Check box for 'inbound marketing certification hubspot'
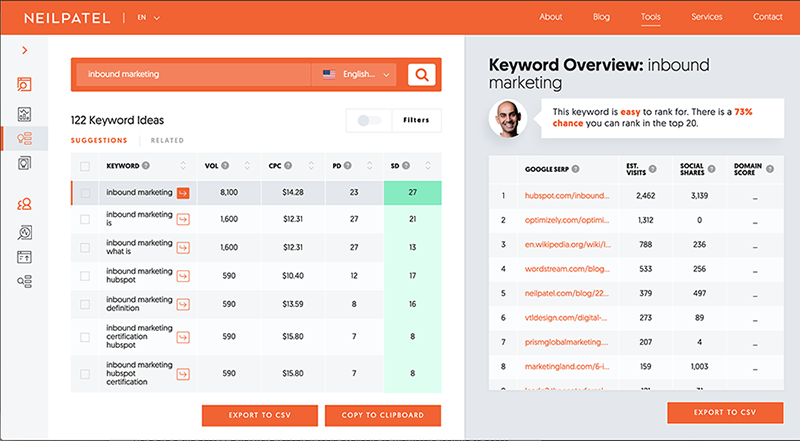800x441 pixels. [85, 337]
